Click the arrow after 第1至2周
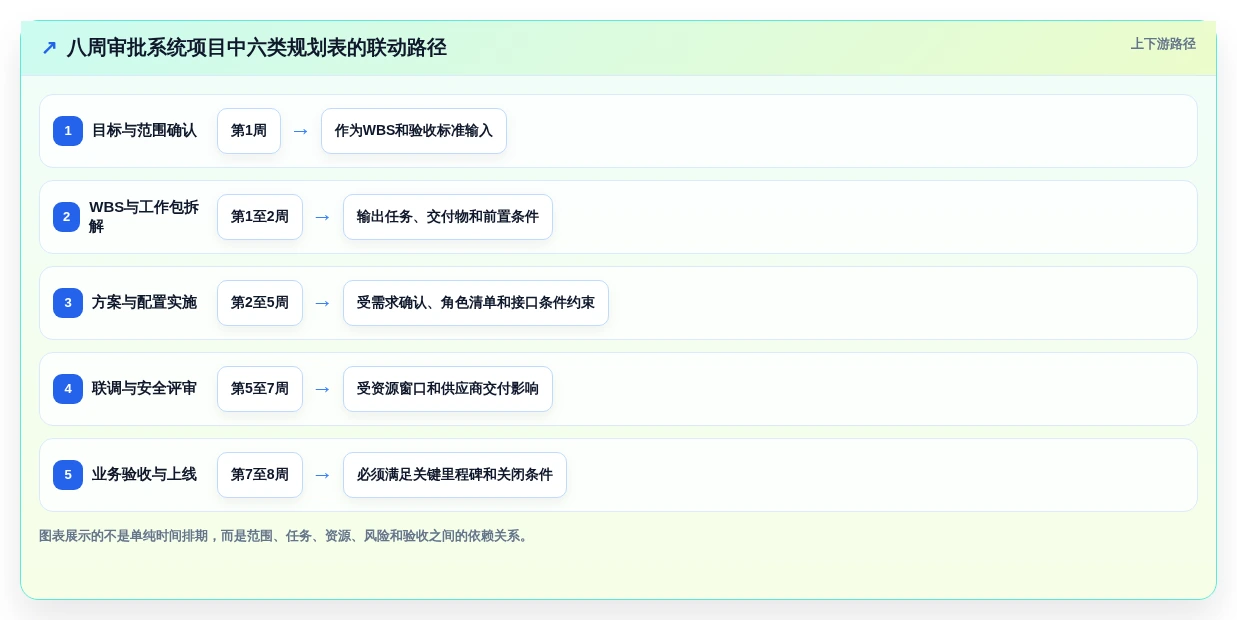The image size is (1237, 620). 323,217
